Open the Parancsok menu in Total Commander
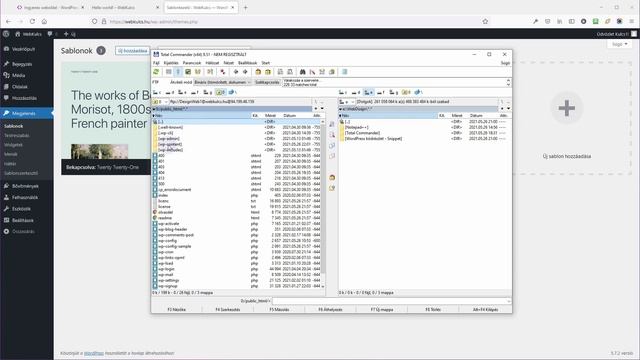The image size is (640, 360). coord(192,63)
